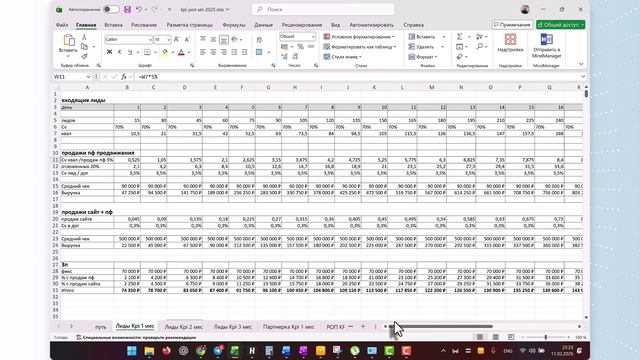Align cell text right
The image size is (640, 360).
pos(223,52)
